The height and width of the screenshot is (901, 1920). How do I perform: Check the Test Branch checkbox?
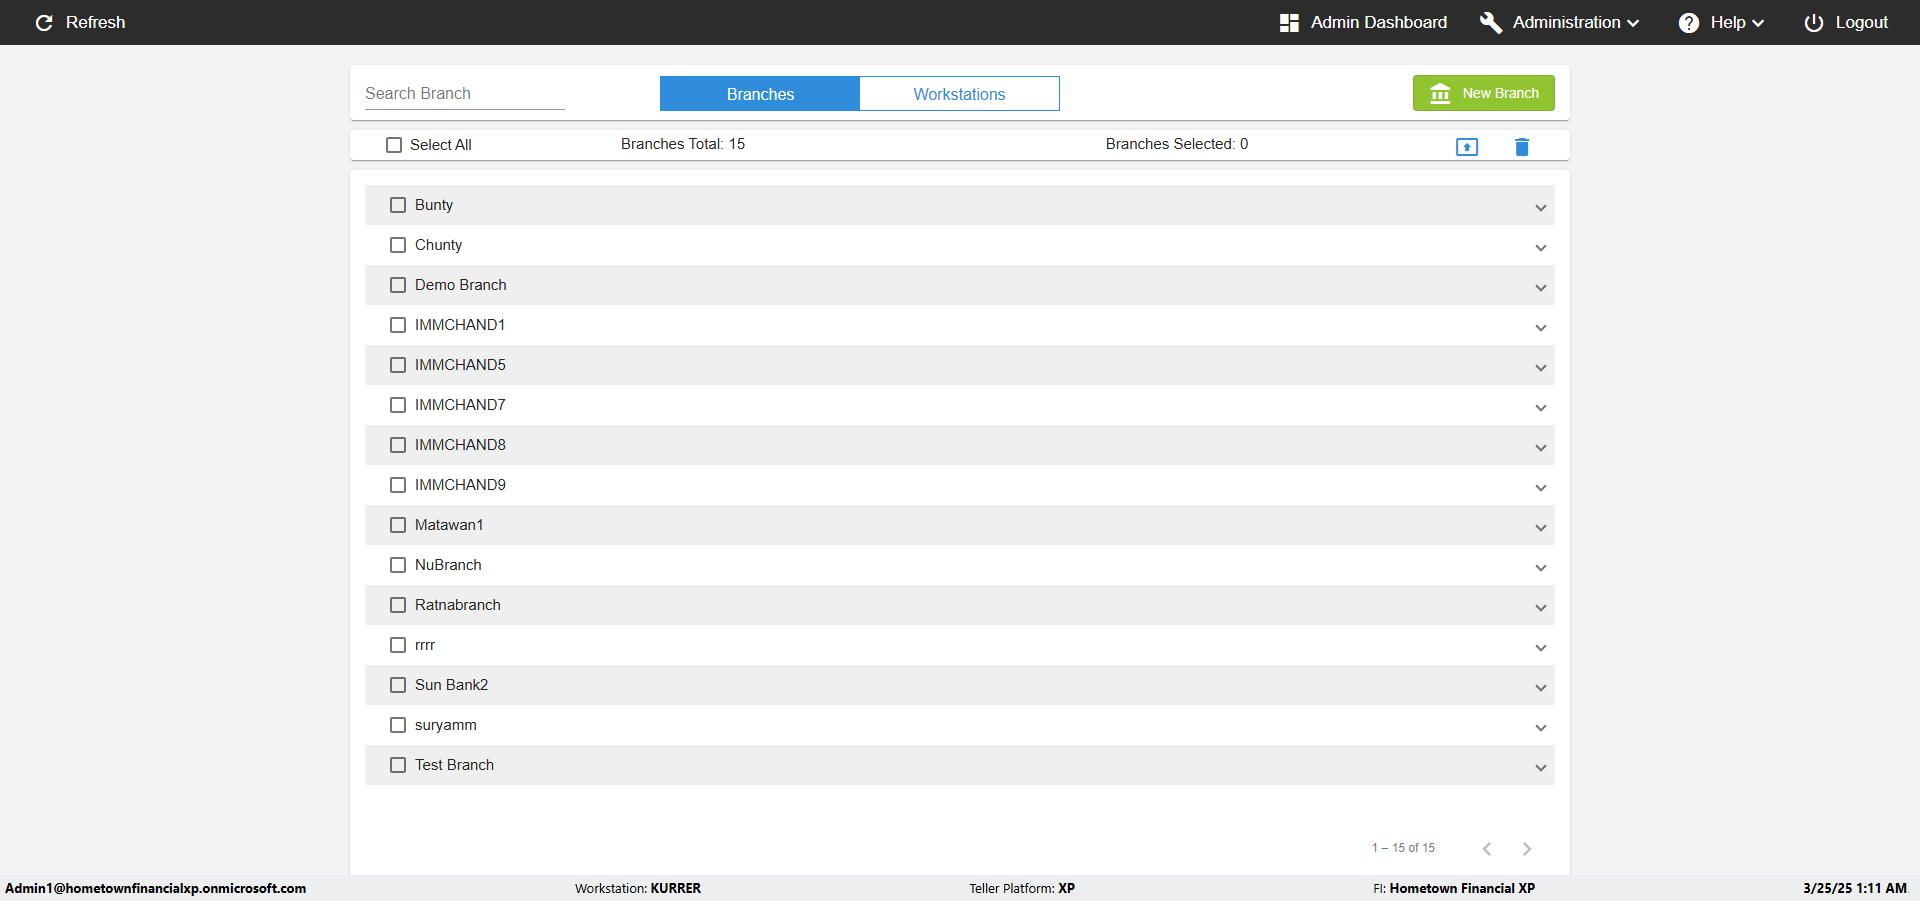(x=398, y=765)
